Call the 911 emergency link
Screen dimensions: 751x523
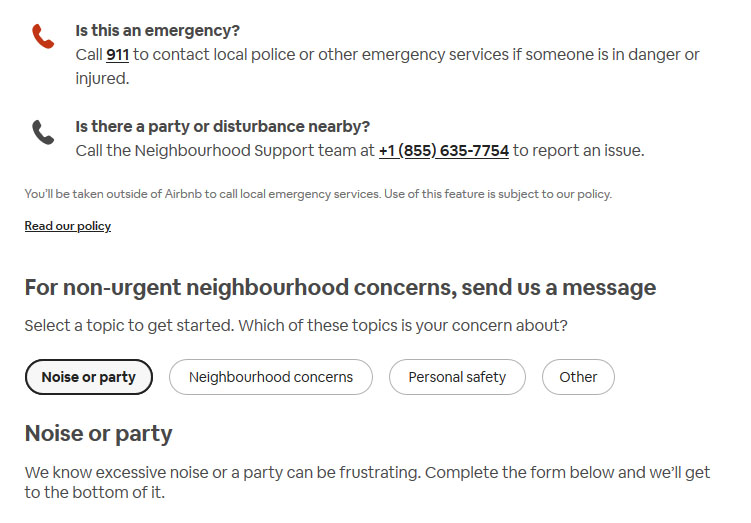click(117, 54)
